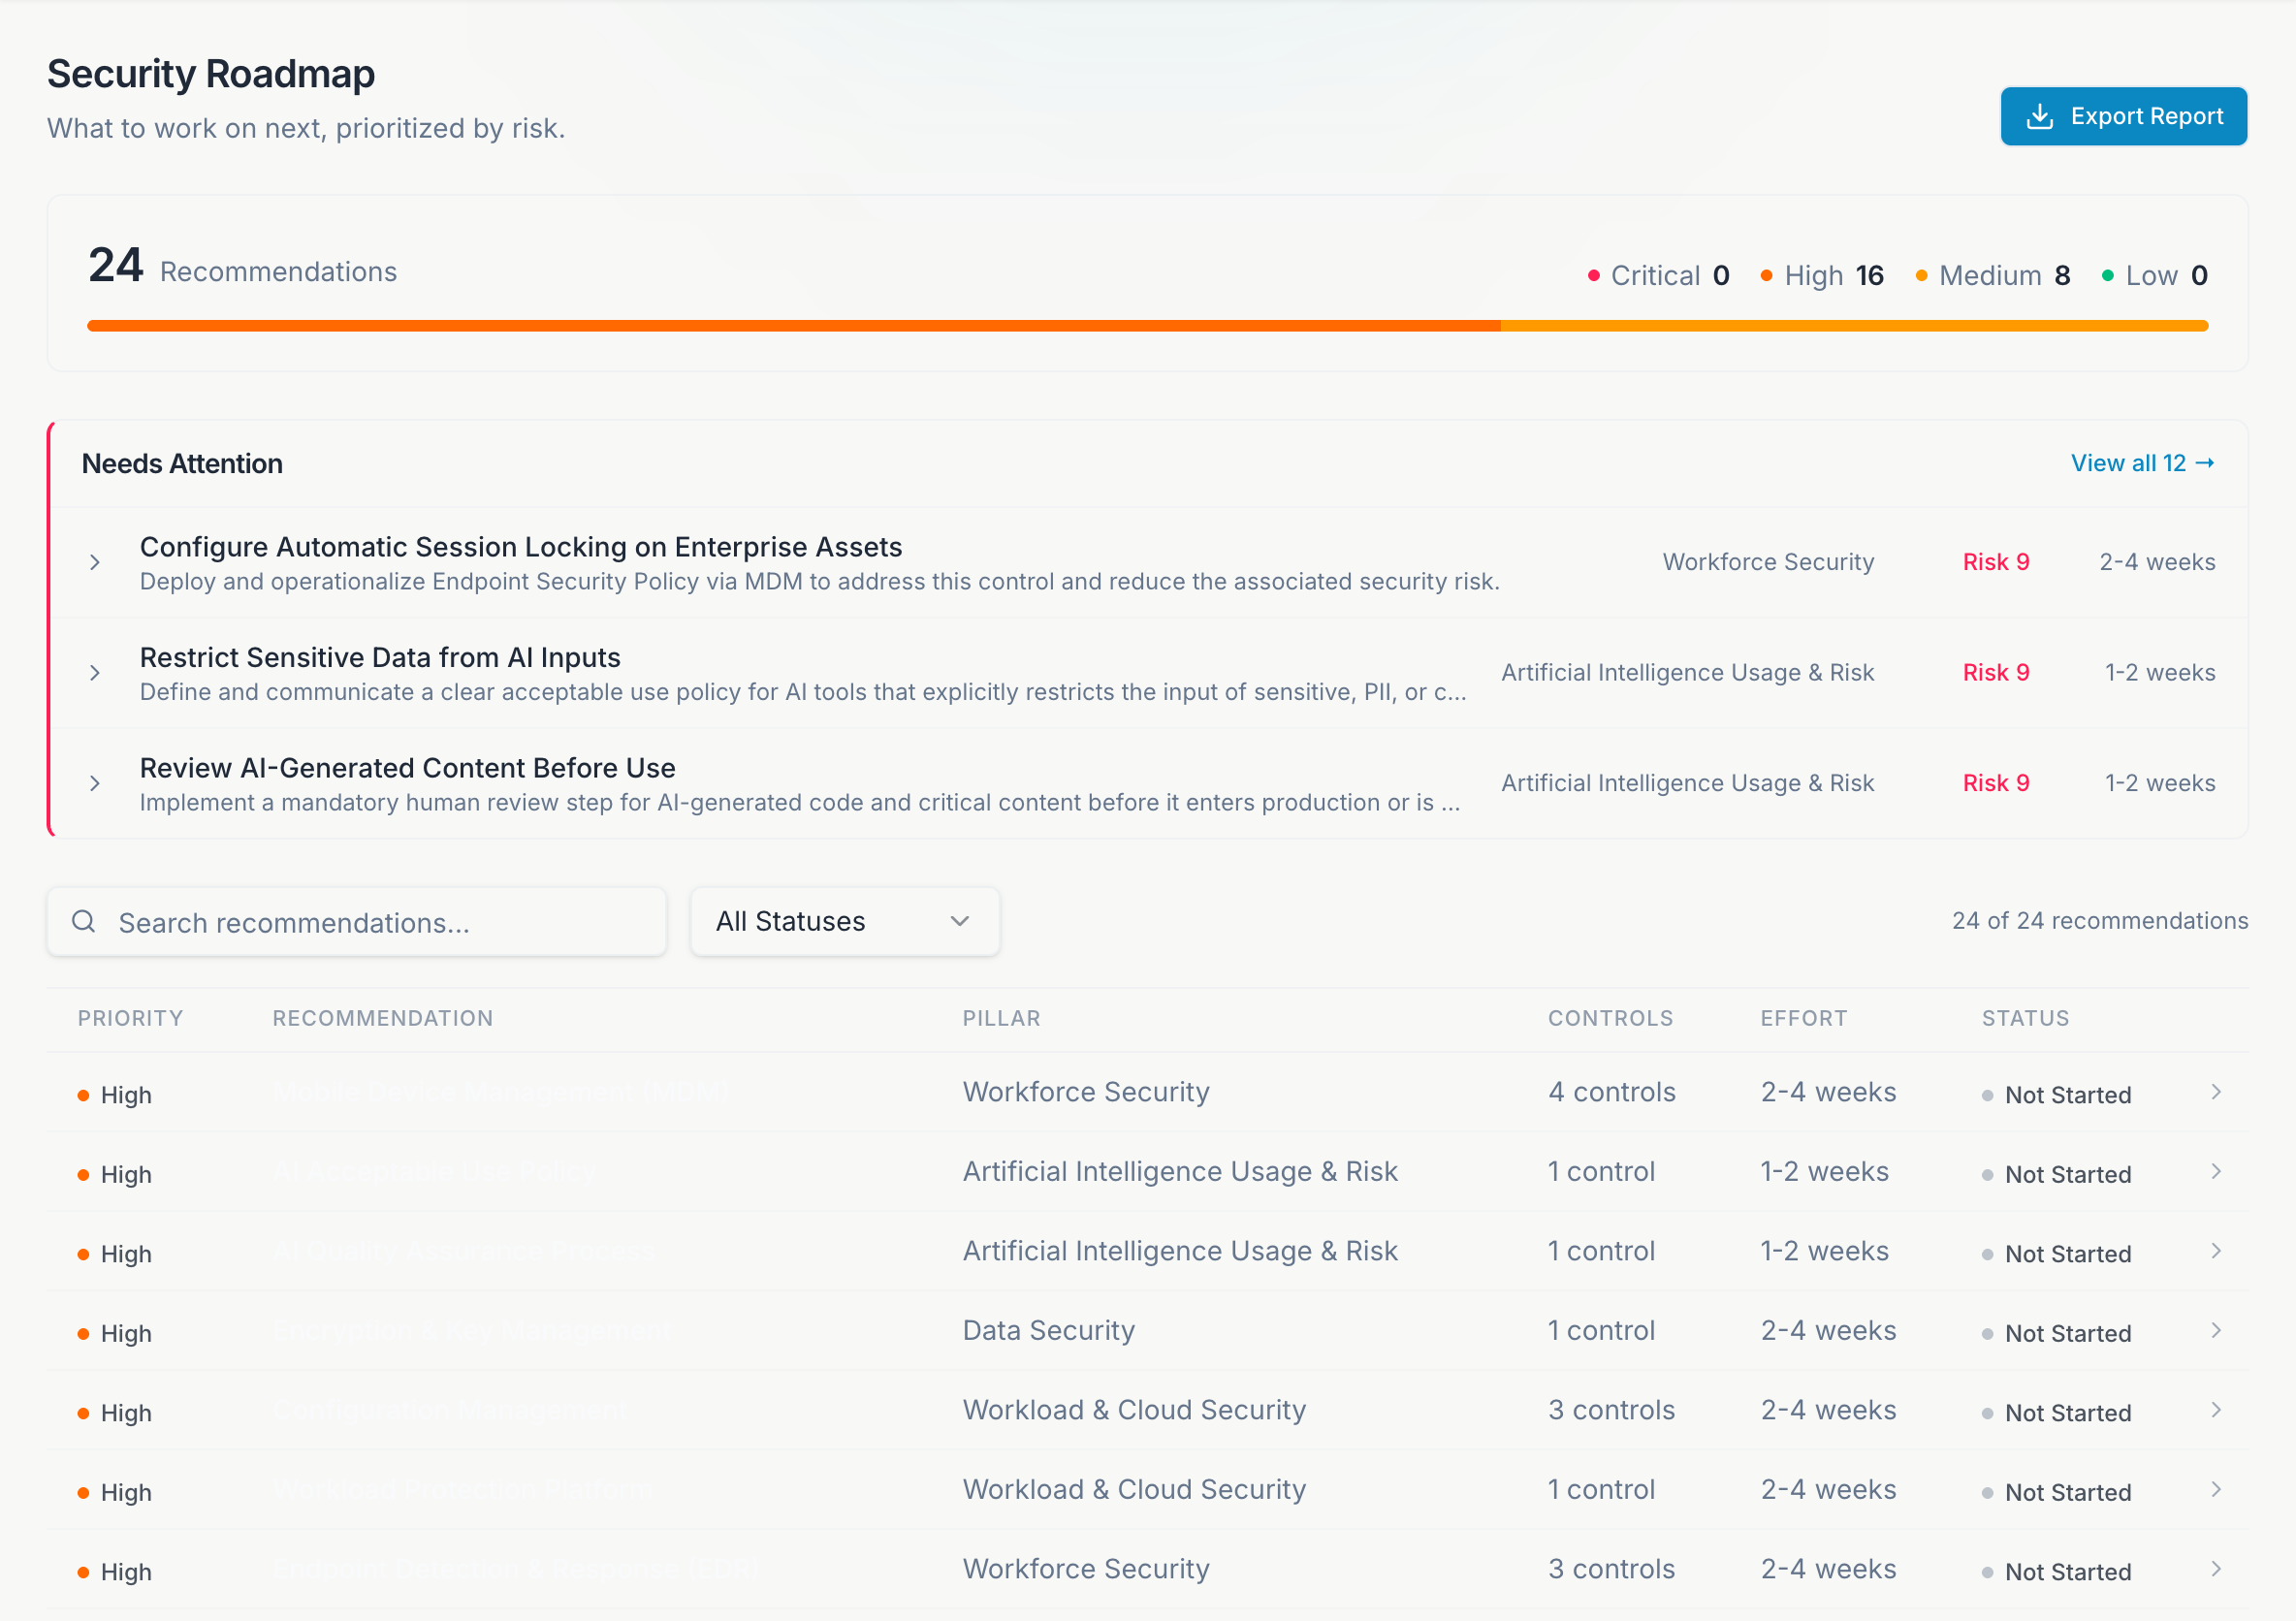Click the dark orange High segment of the bar

coord(794,326)
